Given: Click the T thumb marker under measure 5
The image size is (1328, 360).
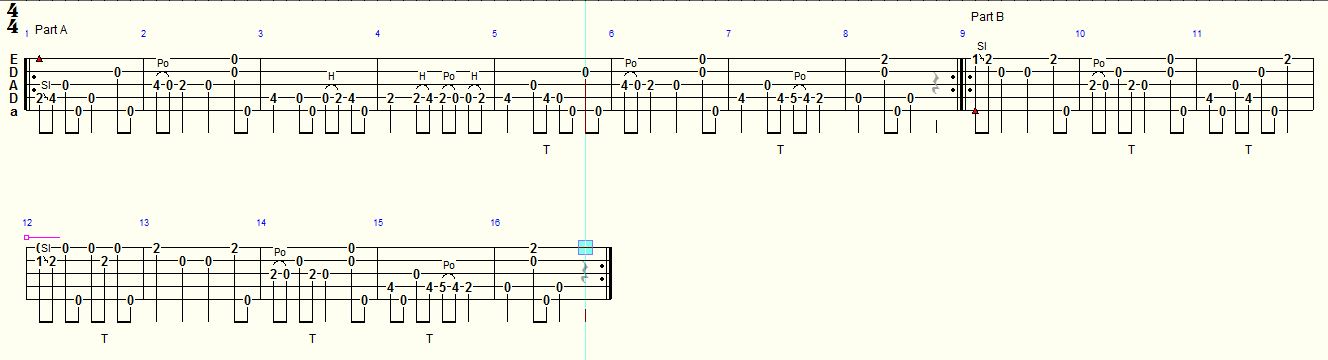Looking at the screenshot, I should (547, 149).
